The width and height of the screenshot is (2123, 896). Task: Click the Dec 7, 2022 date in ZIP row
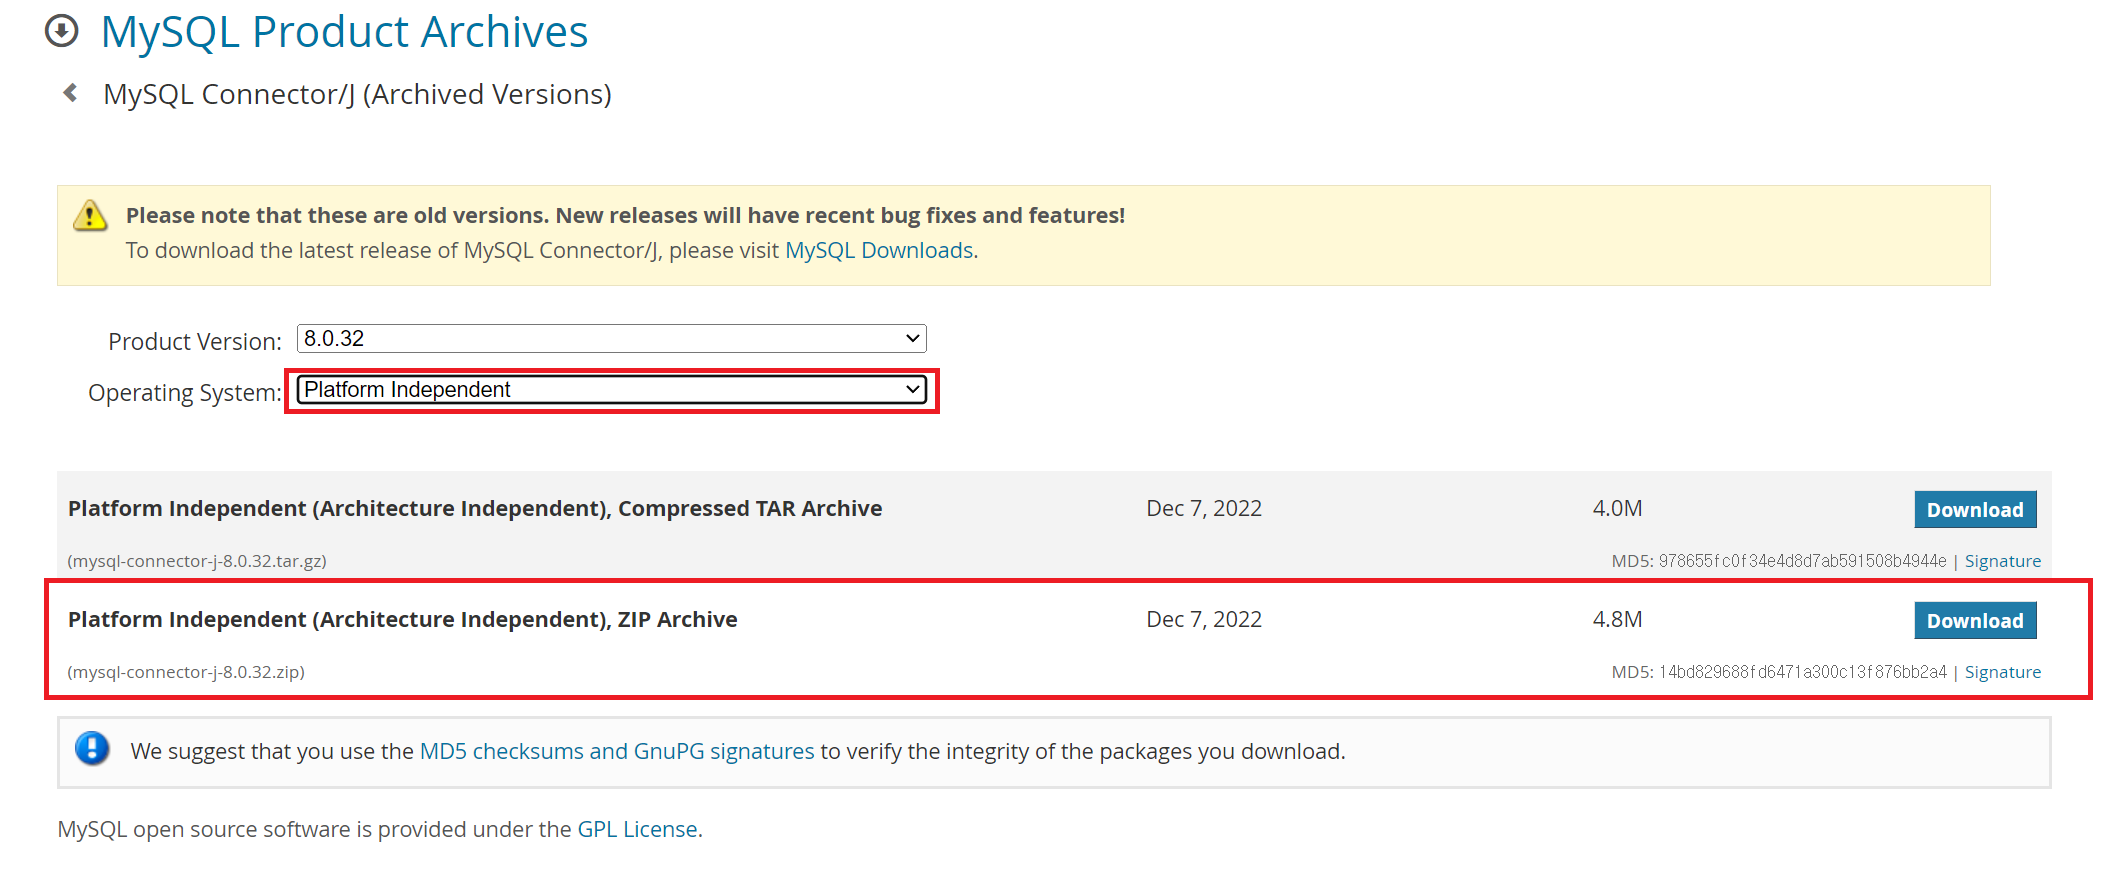[1204, 619]
